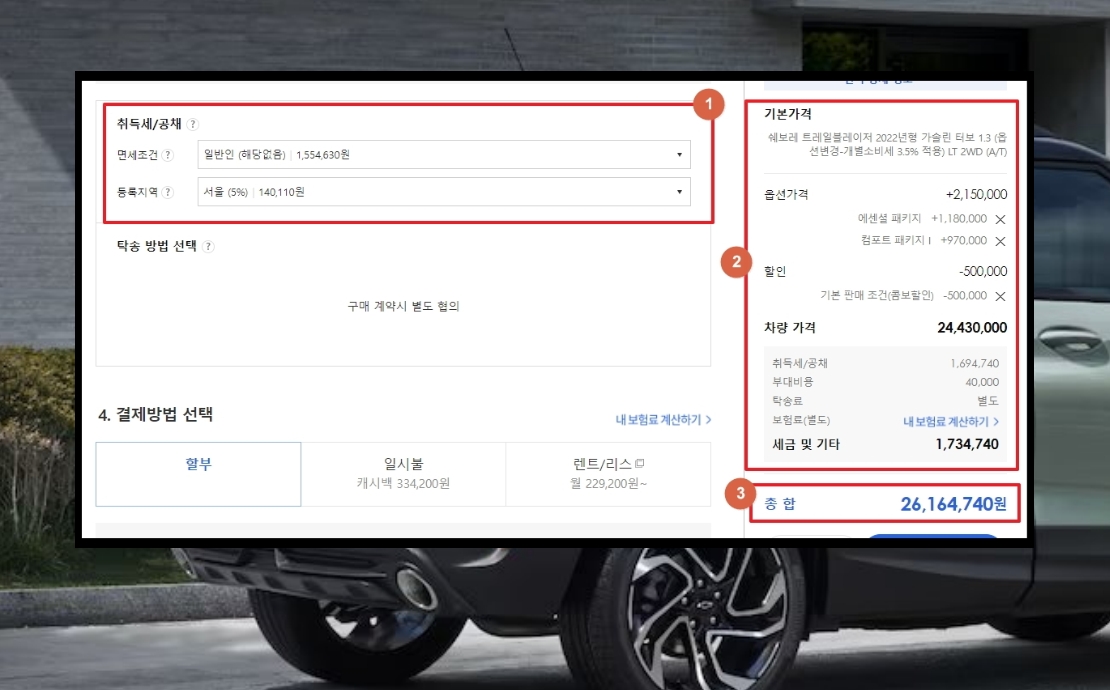1110x690 pixels.
Task: Select the 렌트/리스 payment tab
Action: 608,474
